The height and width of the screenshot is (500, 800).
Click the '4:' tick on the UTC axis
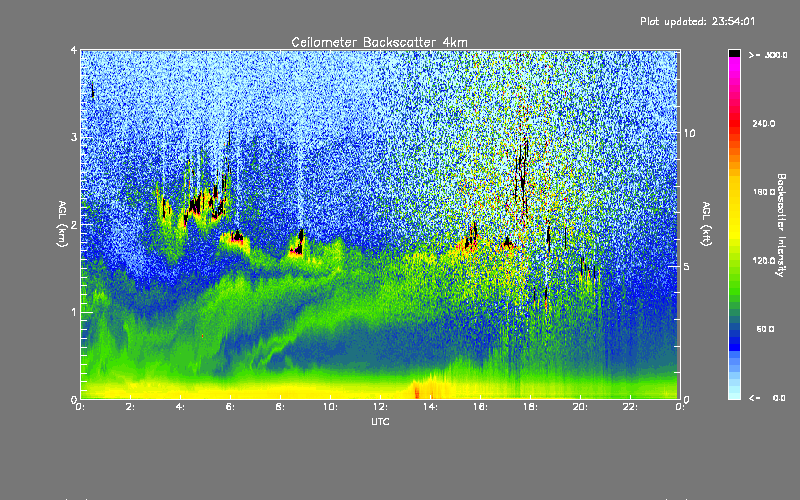click(181, 407)
